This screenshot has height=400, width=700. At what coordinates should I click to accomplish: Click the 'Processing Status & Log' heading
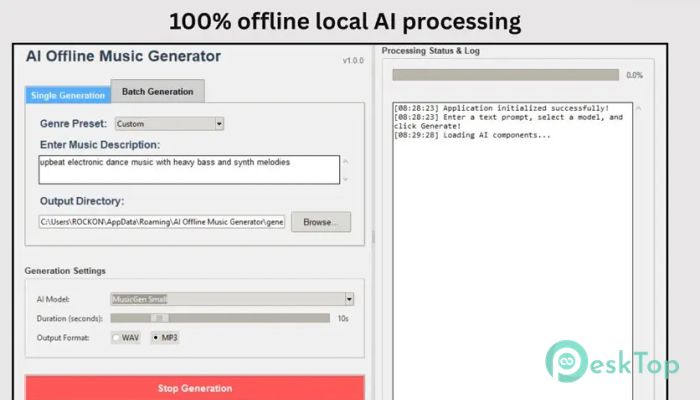point(430,51)
